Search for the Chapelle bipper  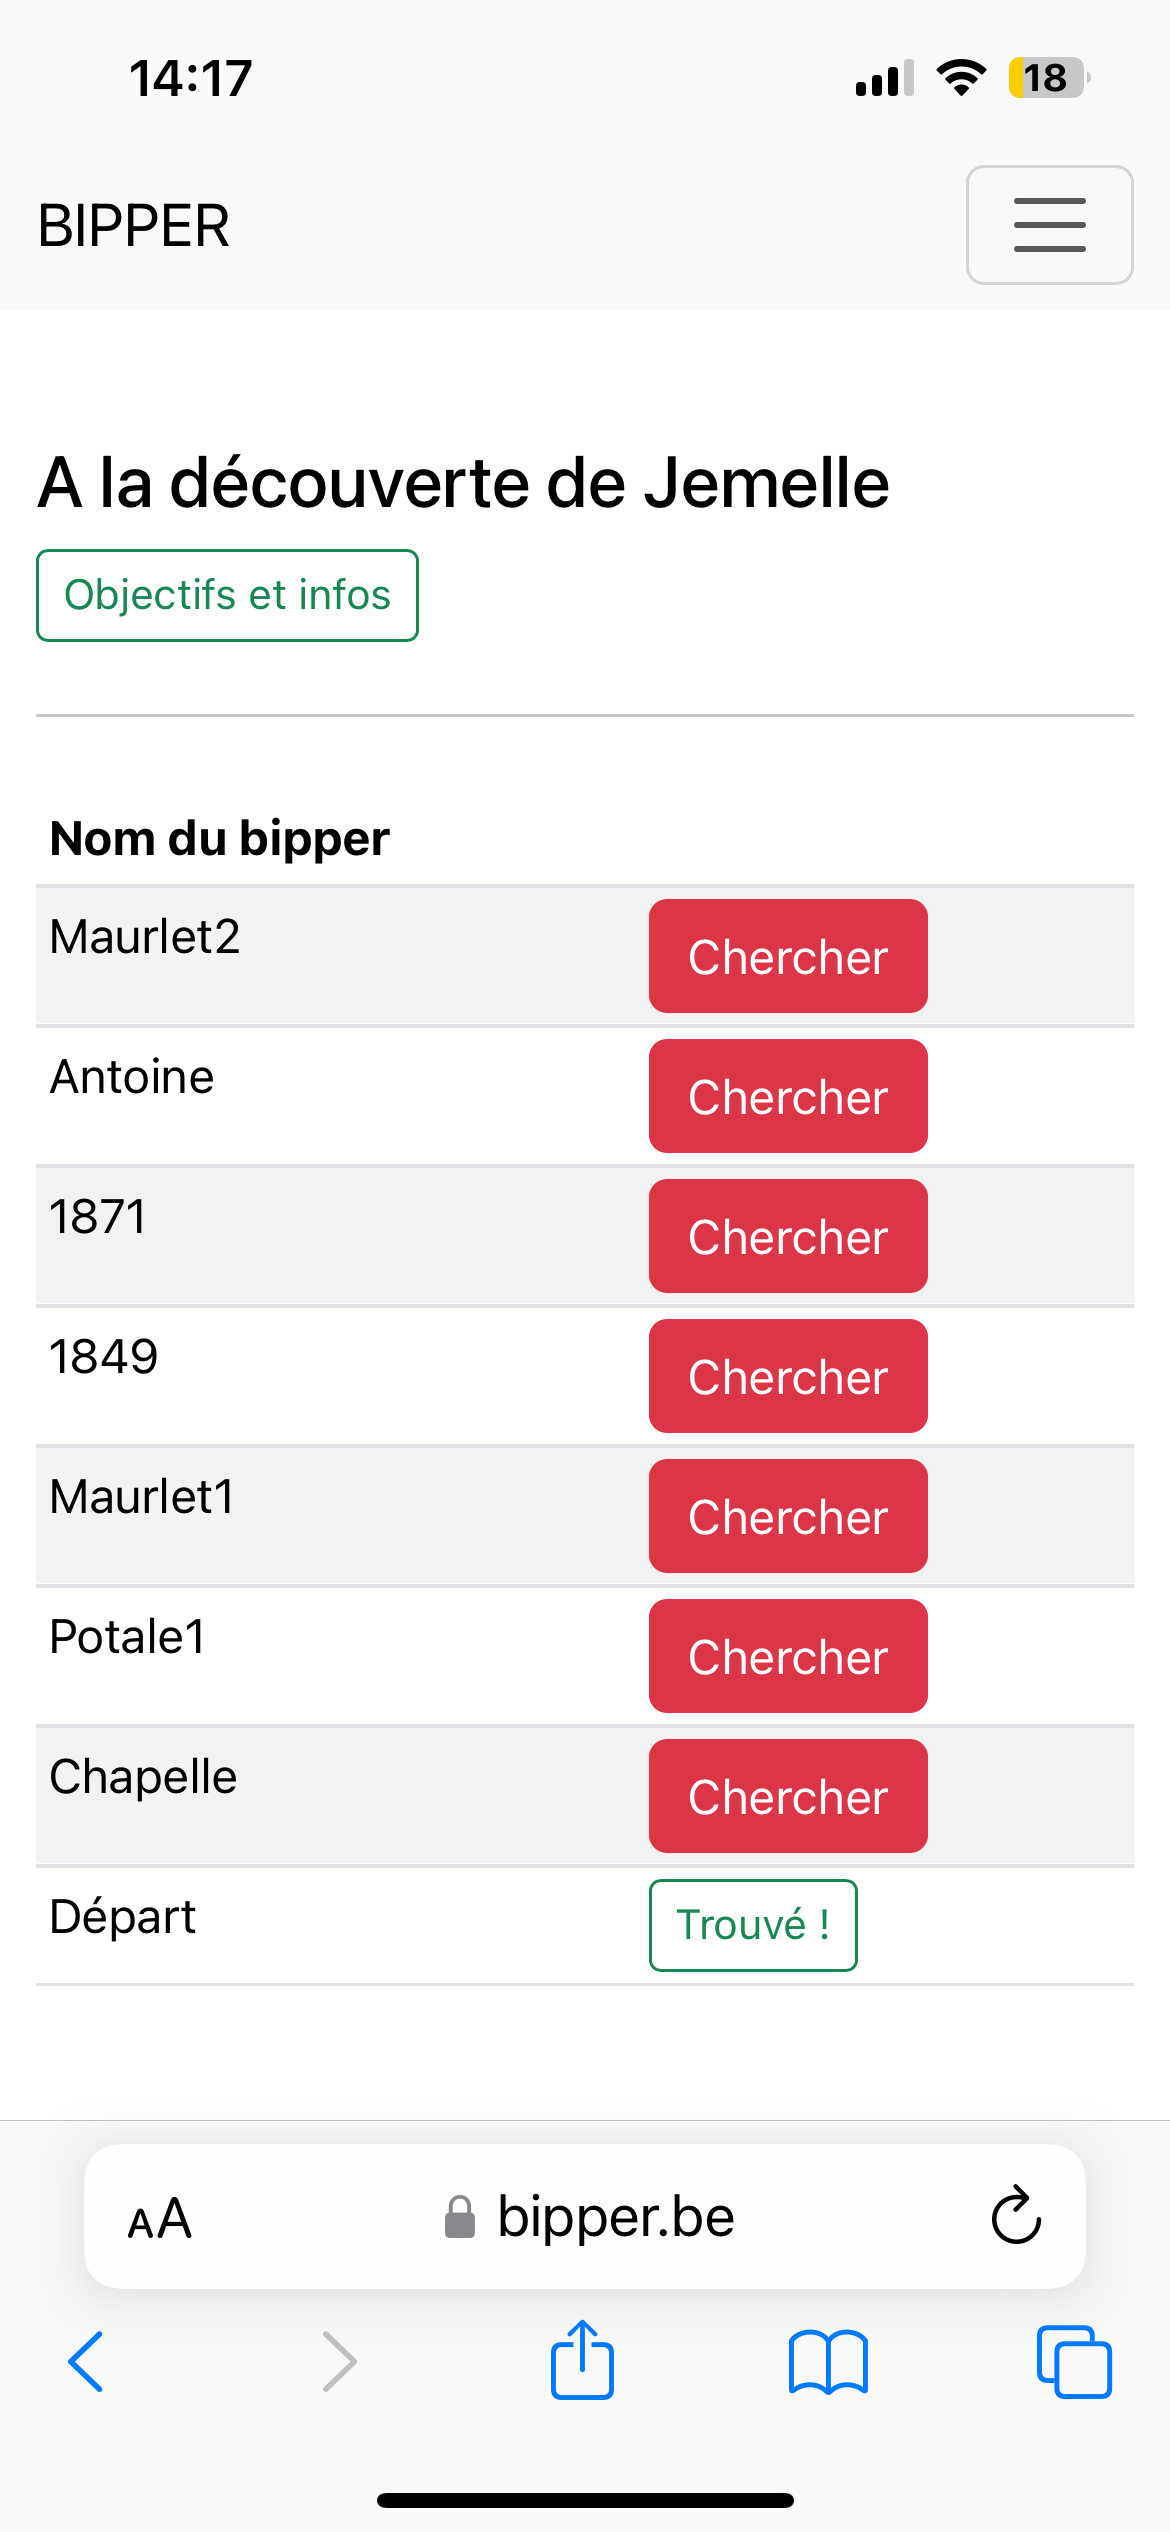(x=788, y=1796)
